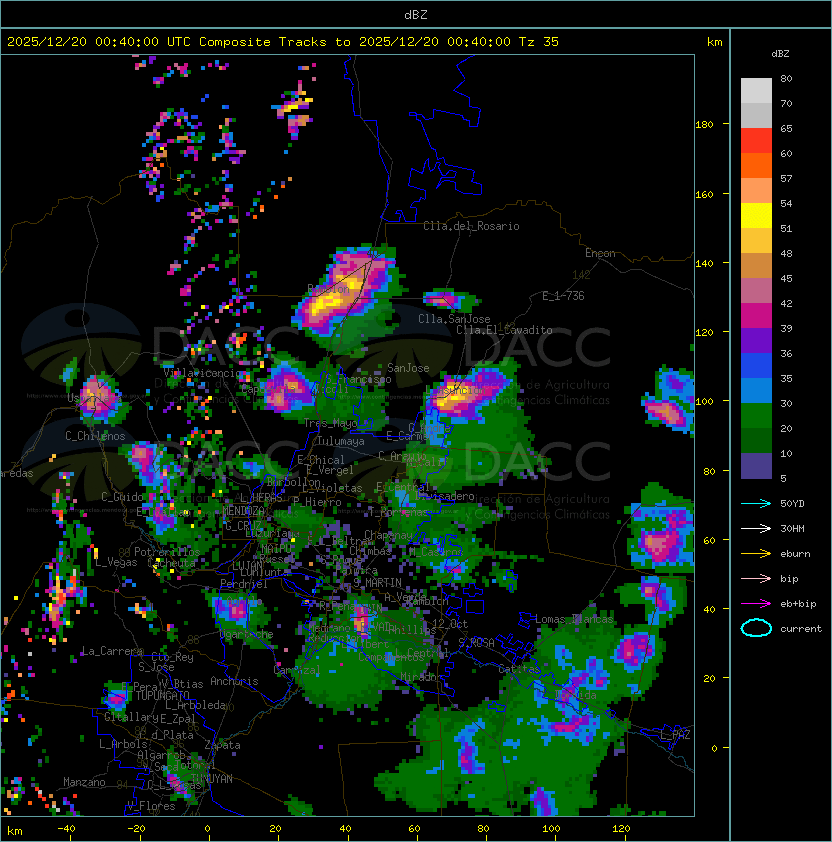The width and height of the screenshot is (832, 842).
Task: Click the E_1-736 label on map
Action: [563, 296]
